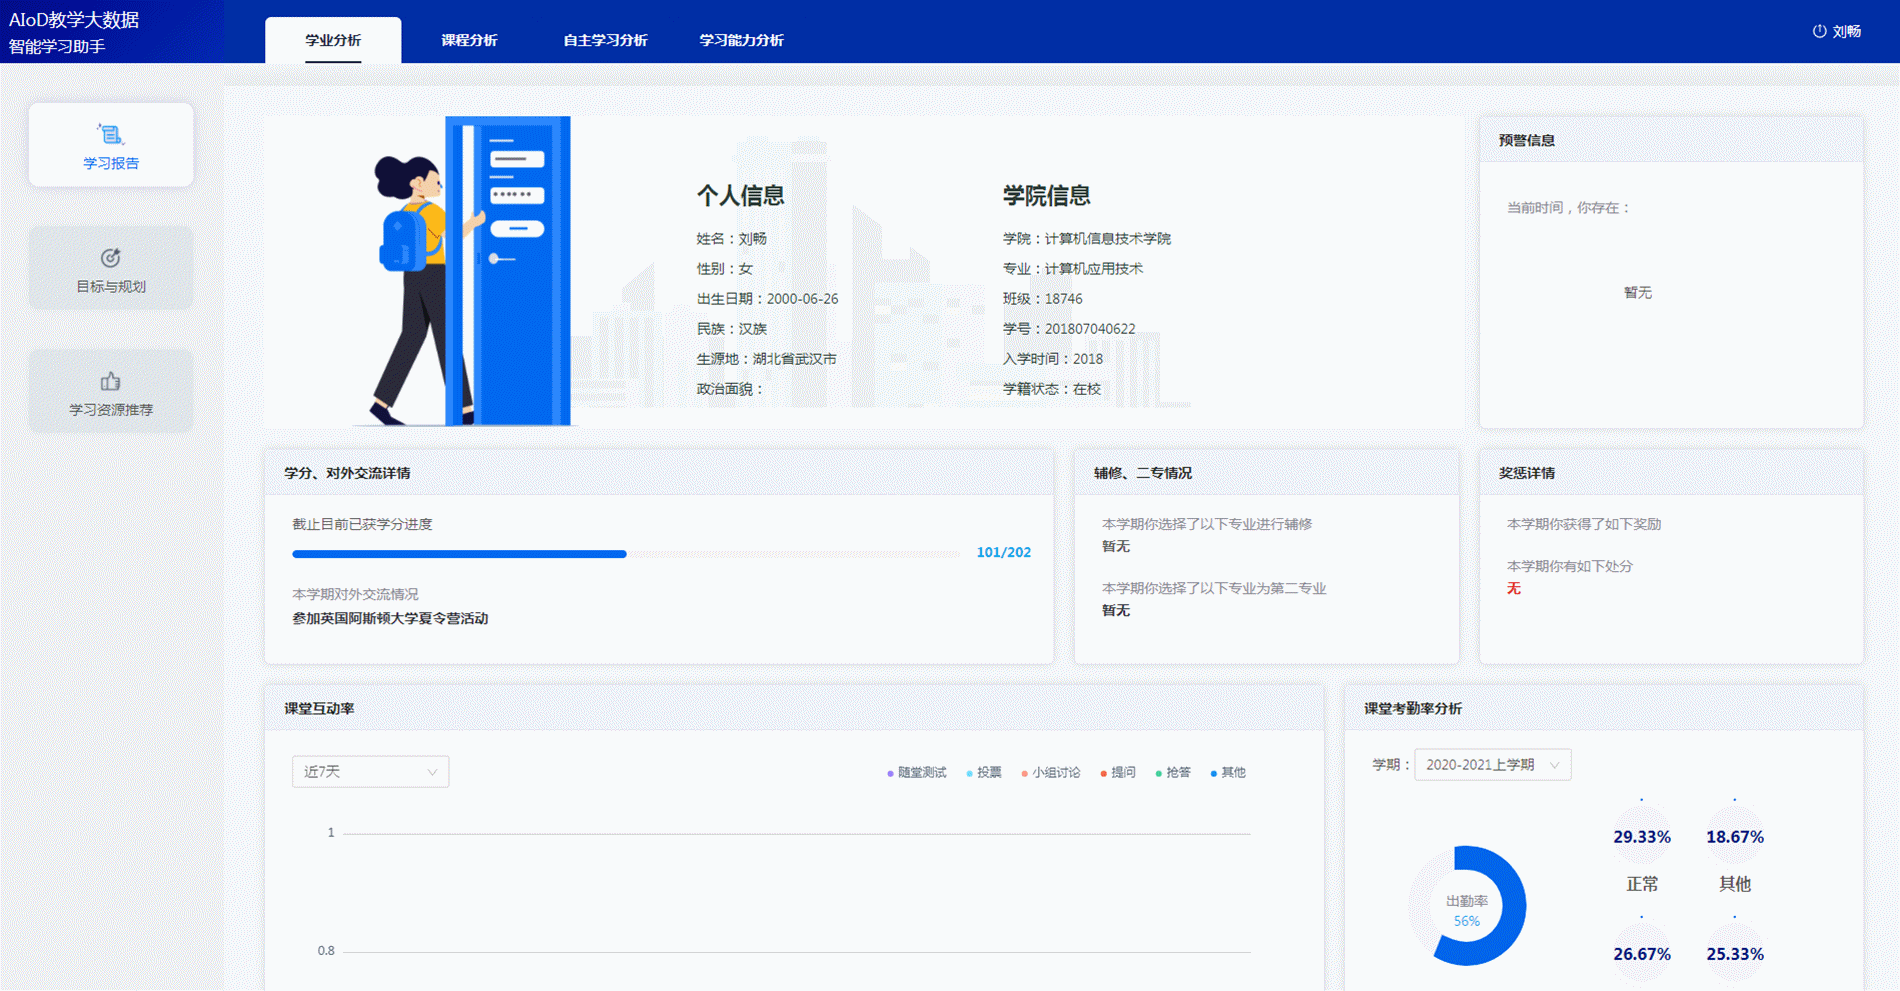Toggle 其他 legend series
The image size is (1900, 991).
(1228, 773)
